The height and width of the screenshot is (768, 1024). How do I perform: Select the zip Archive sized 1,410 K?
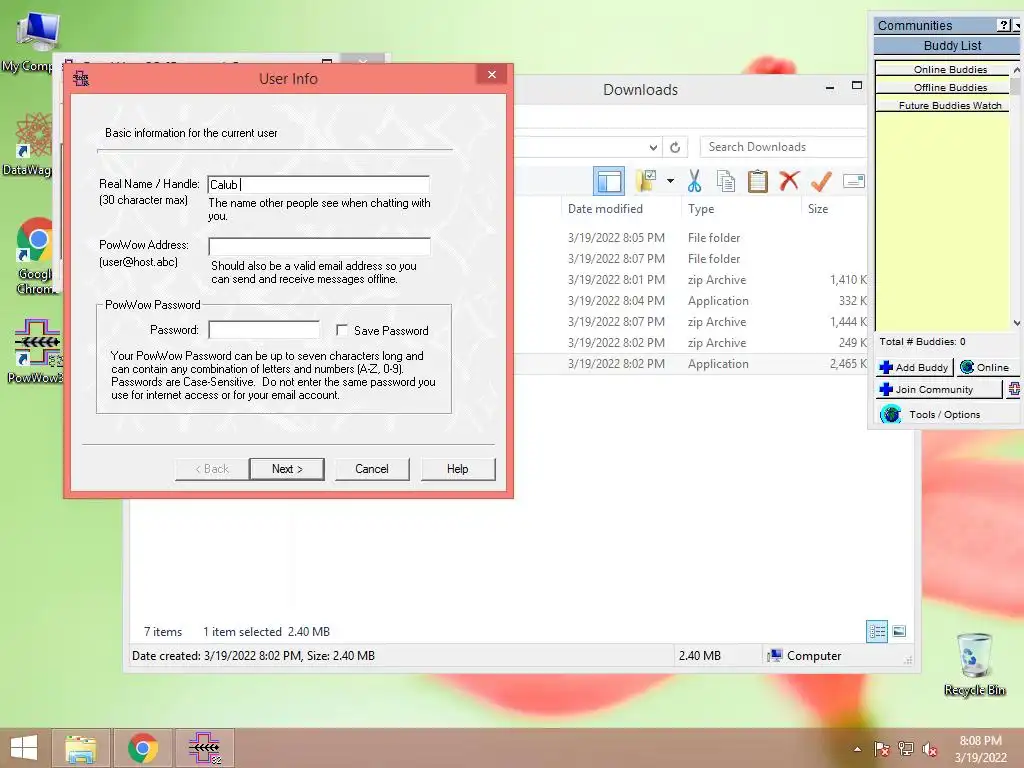point(690,280)
